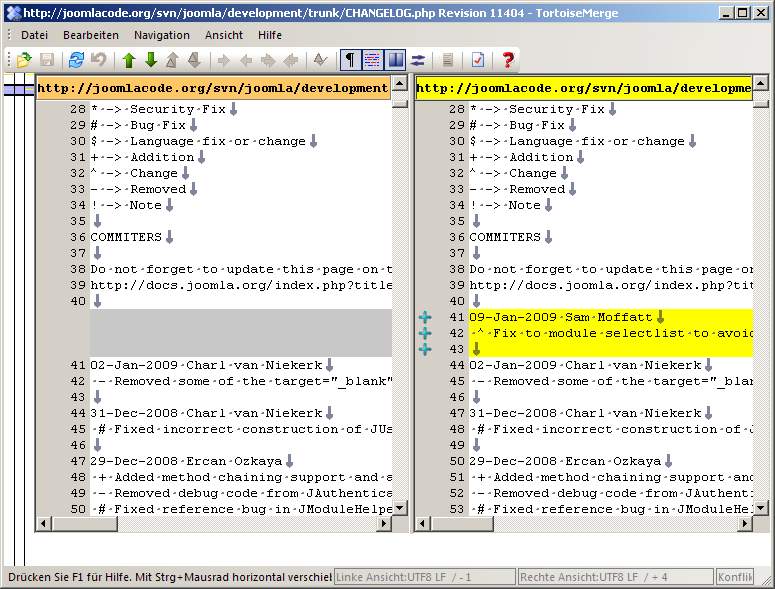Click the mark as resolved checkmark icon
This screenshot has height=589, width=775.
pyautogui.click(x=320, y=60)
